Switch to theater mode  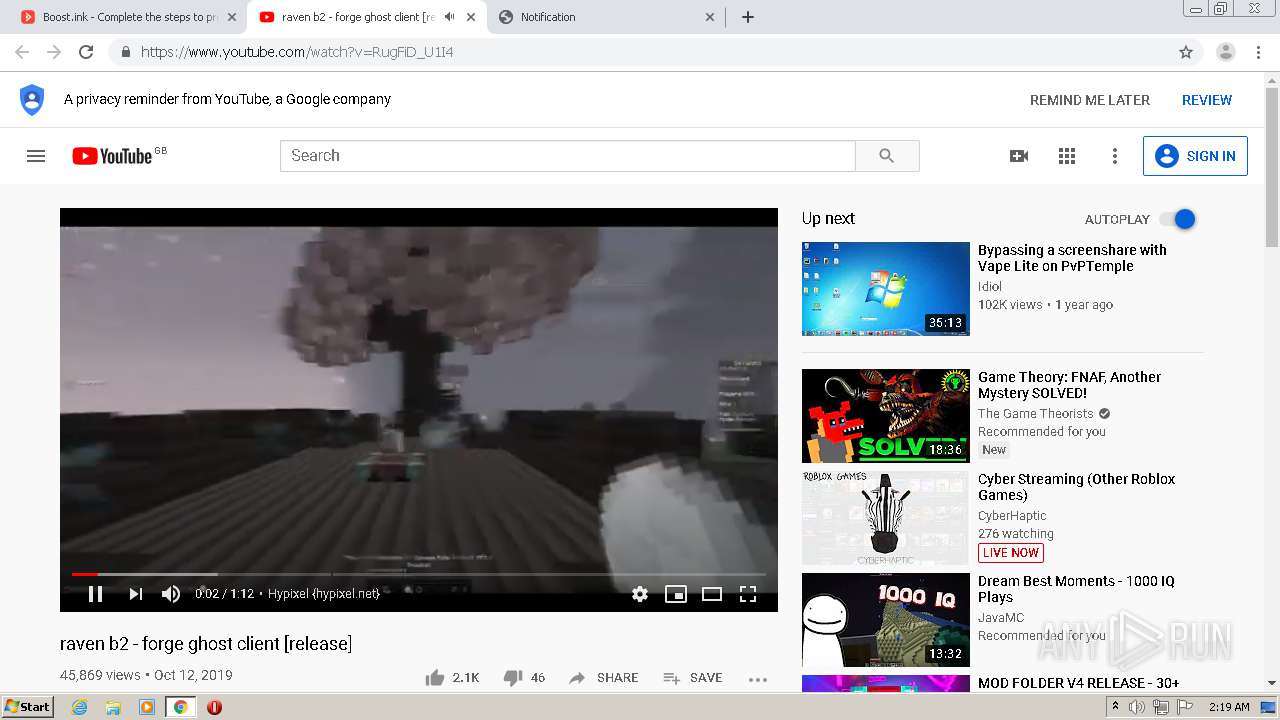(712, 594)
